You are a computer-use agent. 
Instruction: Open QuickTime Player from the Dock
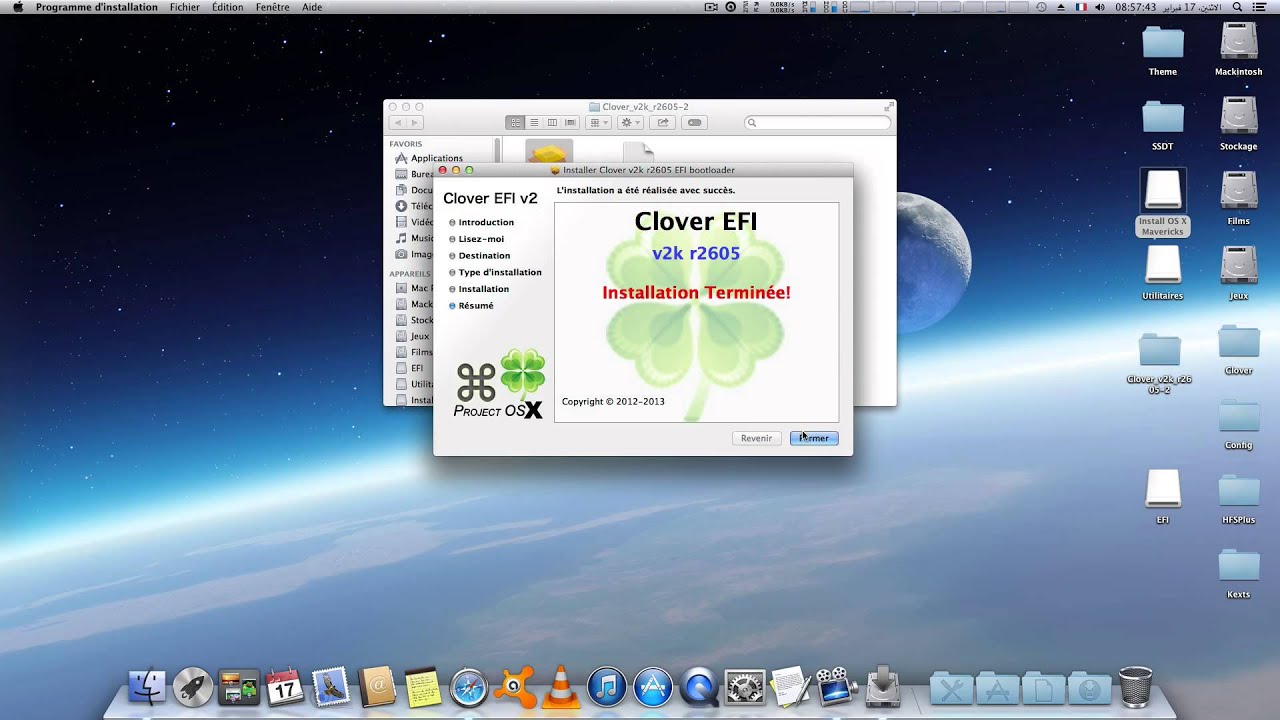(x=699, y=687)
